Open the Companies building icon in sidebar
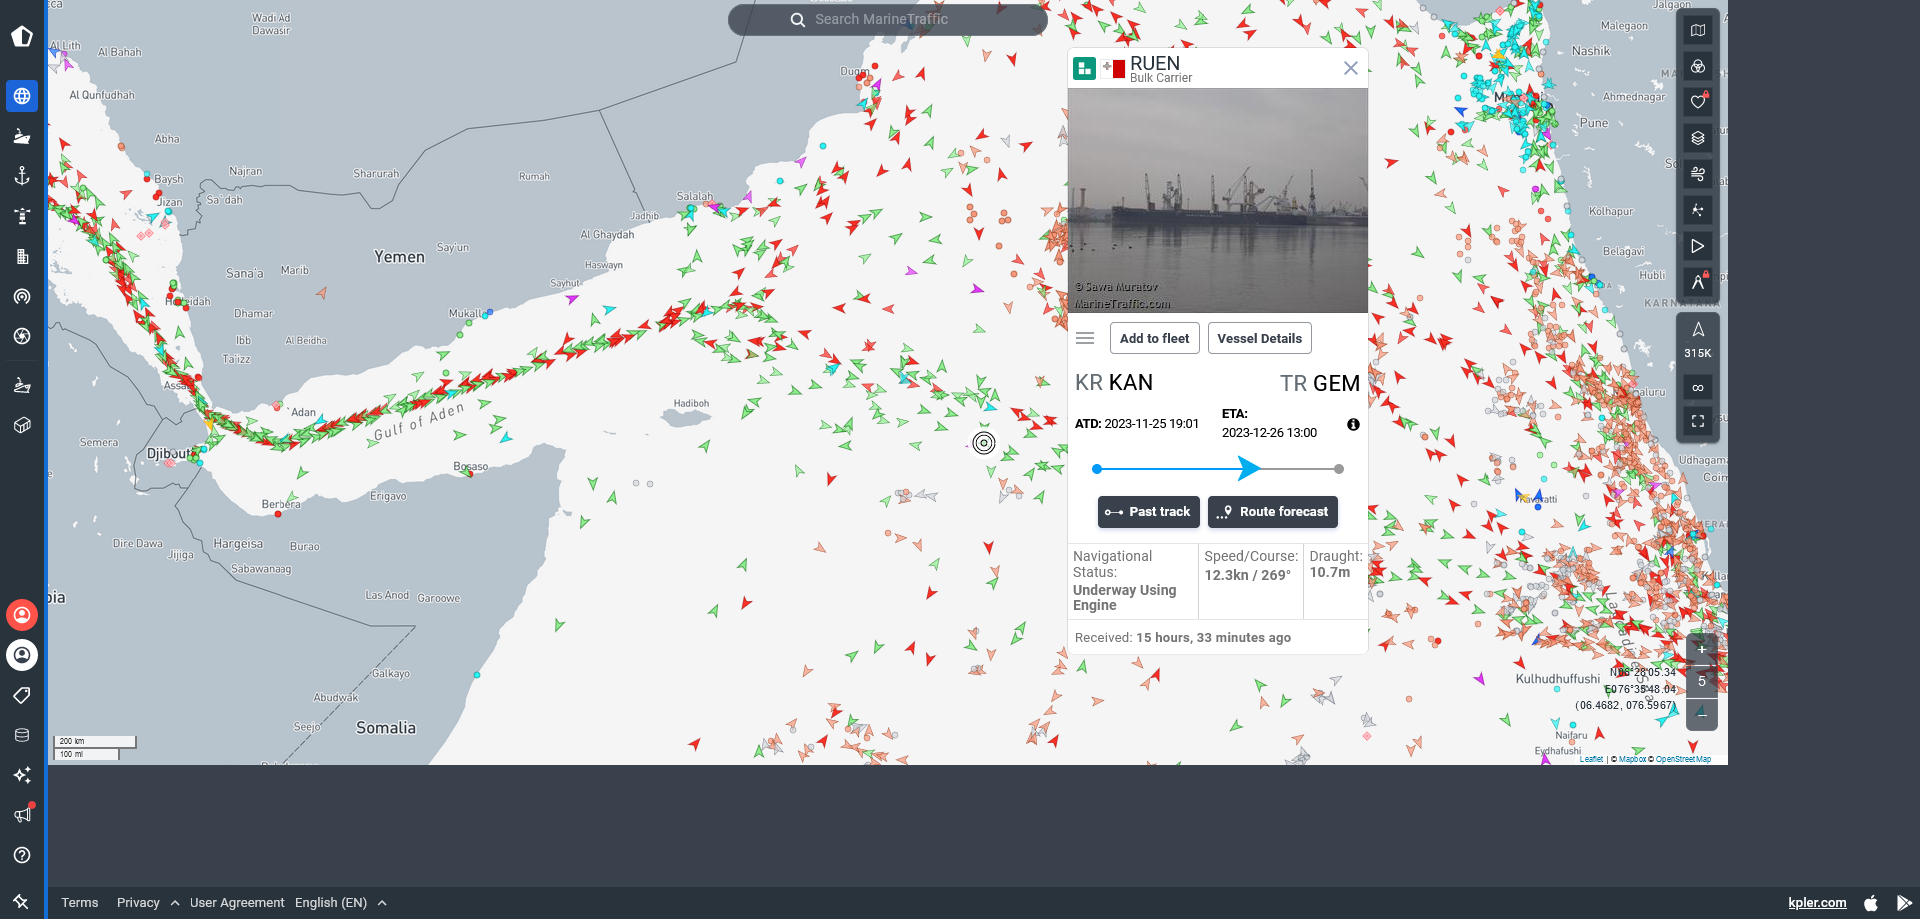1920x919 pixels. click(22, 256)
